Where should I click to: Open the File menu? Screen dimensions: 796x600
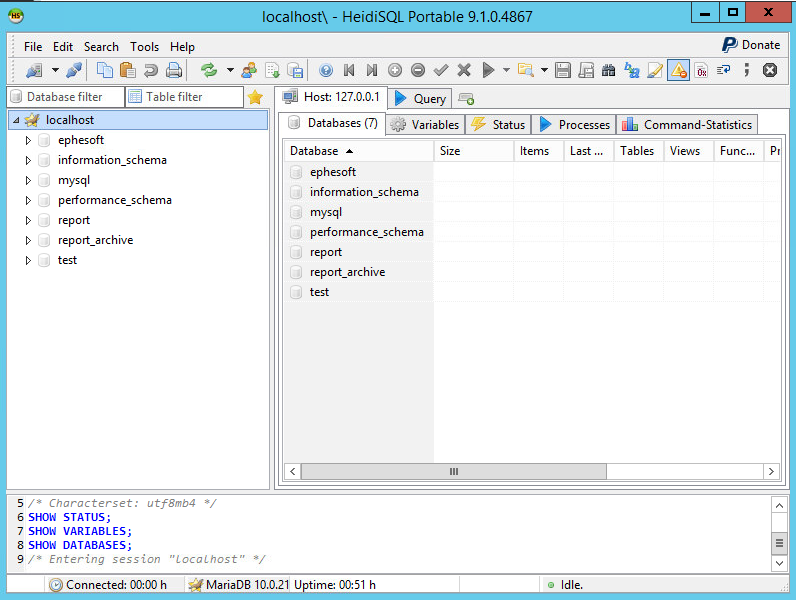click(33, 47)
